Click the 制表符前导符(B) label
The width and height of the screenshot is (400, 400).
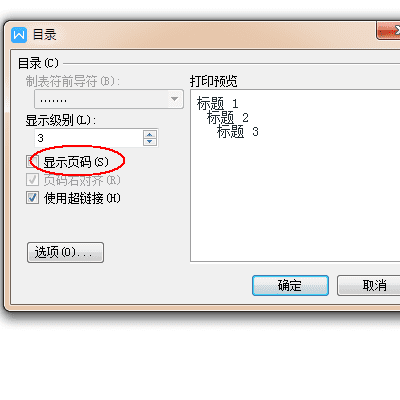(x=73, y=81)
